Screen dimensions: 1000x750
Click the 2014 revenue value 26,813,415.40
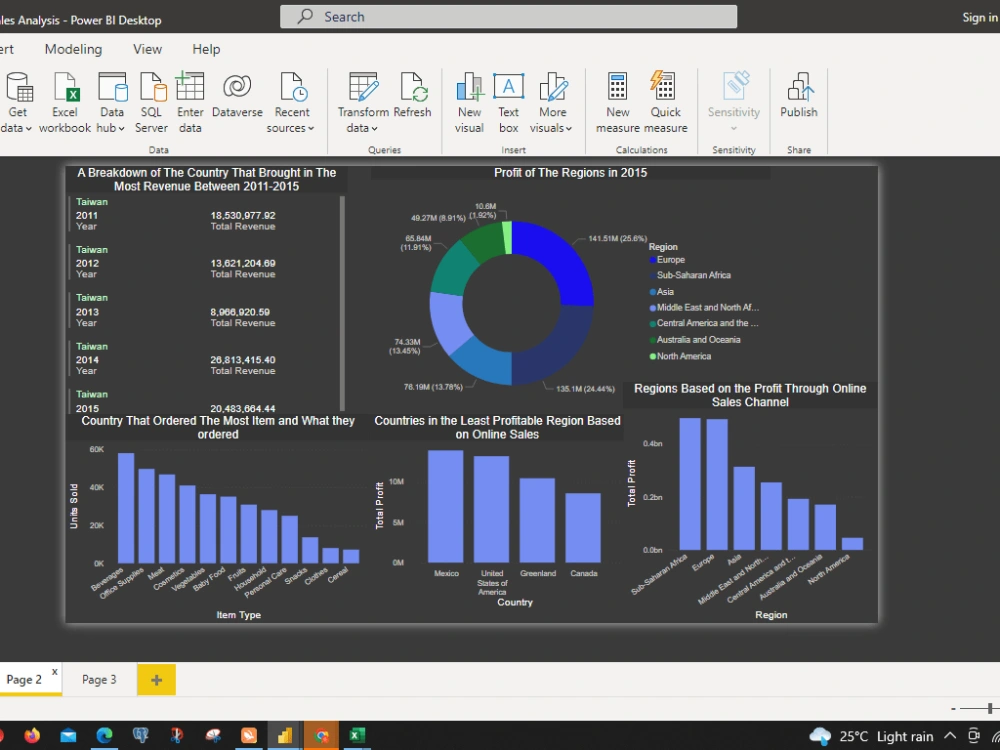[243, 360]
